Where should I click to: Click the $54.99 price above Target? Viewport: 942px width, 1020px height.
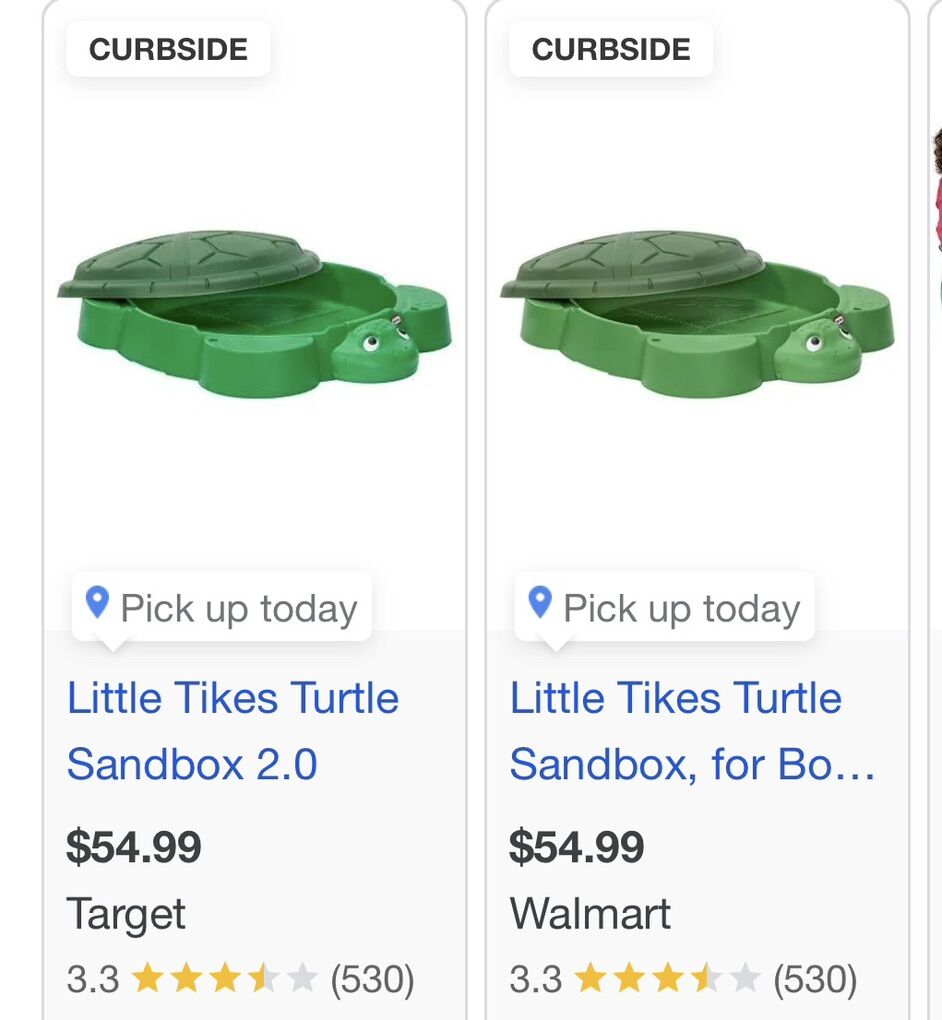(134, 848)
